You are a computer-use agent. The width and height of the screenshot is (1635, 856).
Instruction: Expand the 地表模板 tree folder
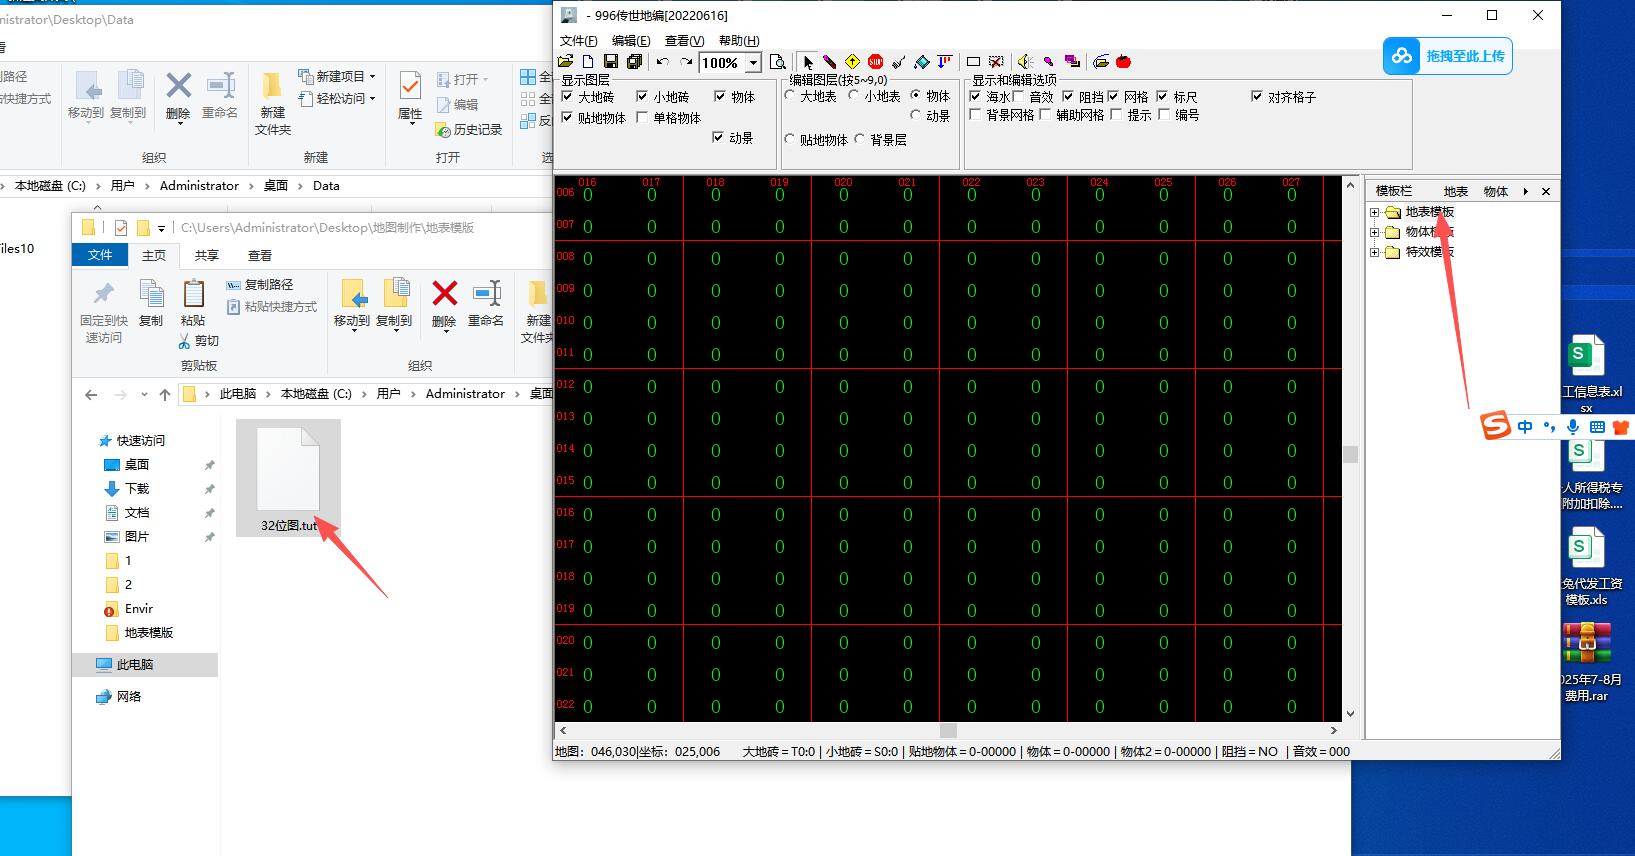click(1375, 212)
